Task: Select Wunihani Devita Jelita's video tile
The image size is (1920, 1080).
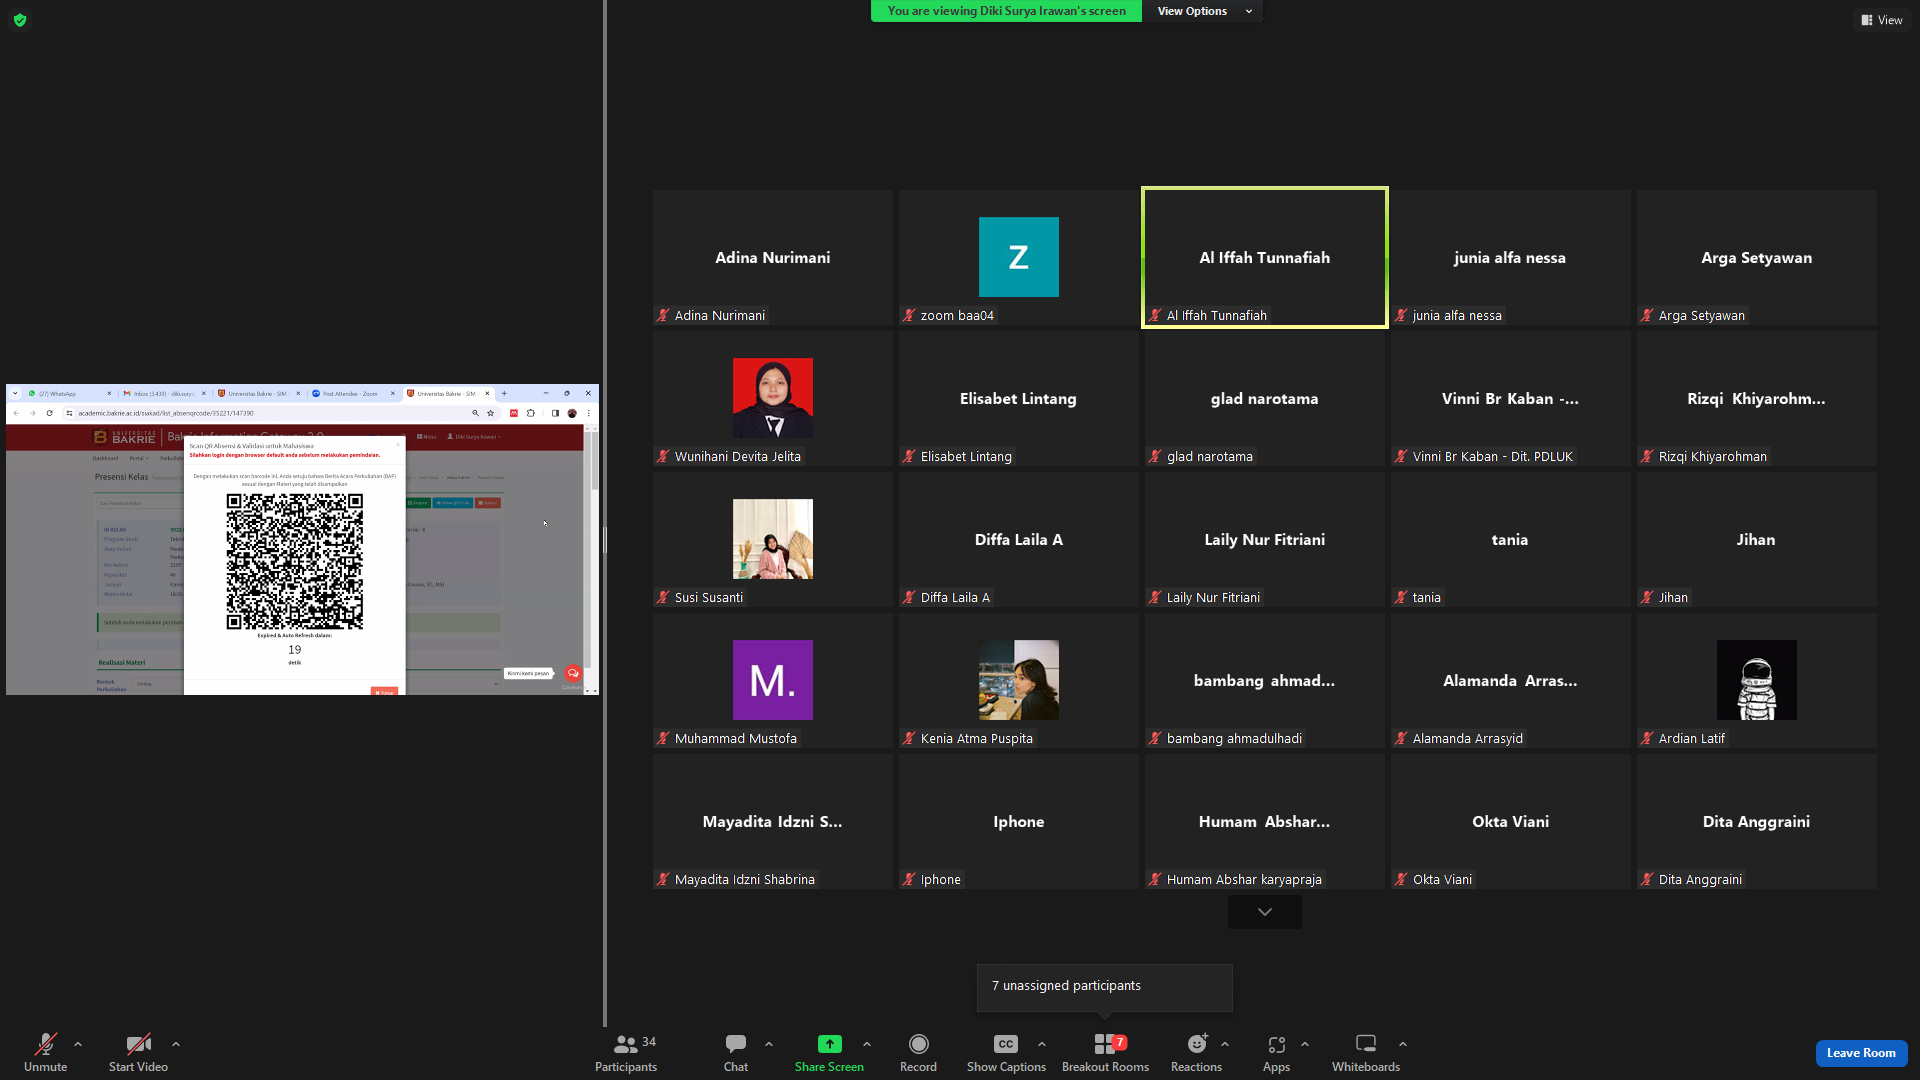Action: [x=773, y=398]
